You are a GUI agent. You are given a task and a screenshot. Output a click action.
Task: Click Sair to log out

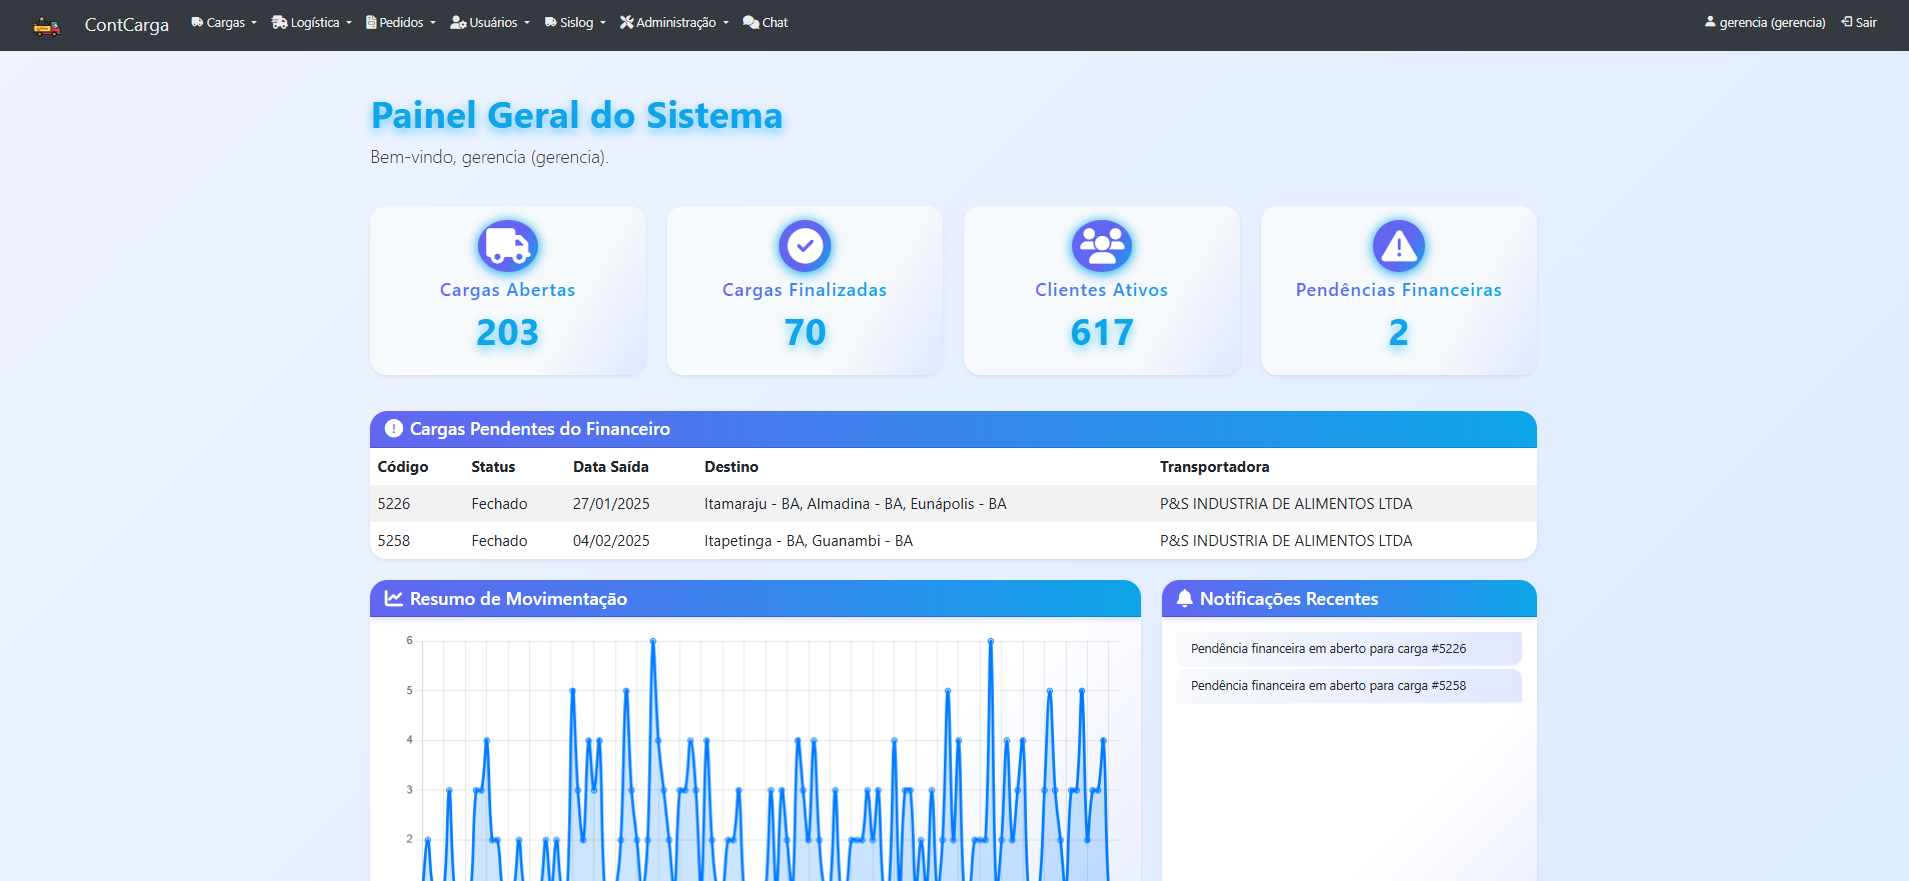coord(1859,23)
